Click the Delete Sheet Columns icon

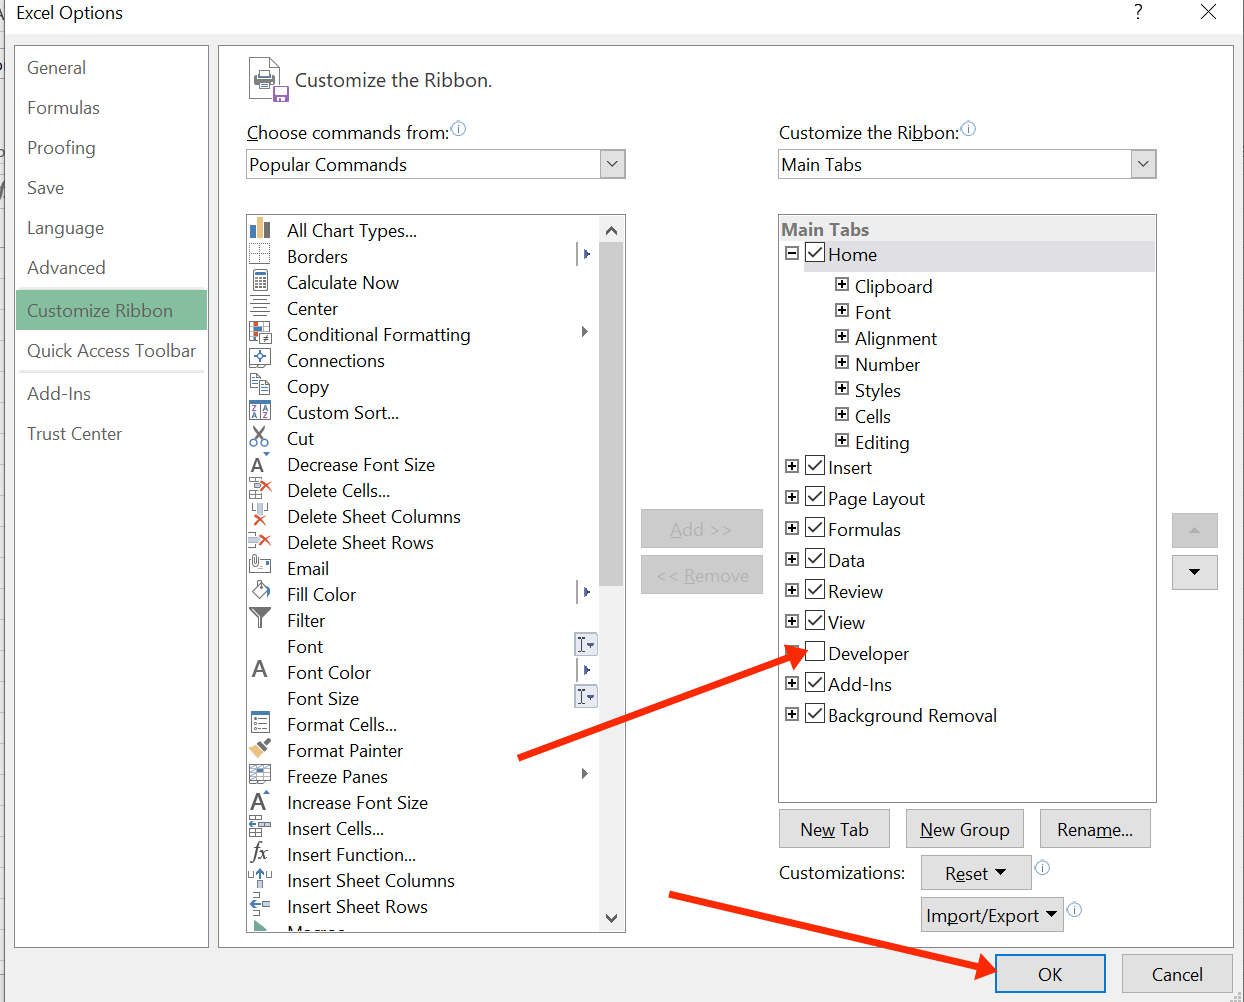[260, 515]
